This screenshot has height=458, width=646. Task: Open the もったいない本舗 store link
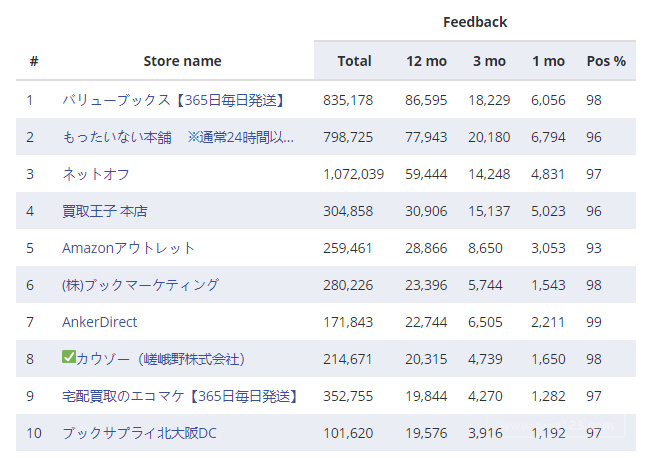[178, 137]
